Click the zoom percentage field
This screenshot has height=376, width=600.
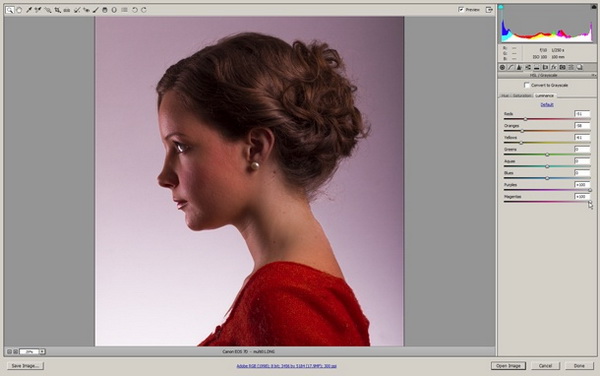click(x=29, y=352)
